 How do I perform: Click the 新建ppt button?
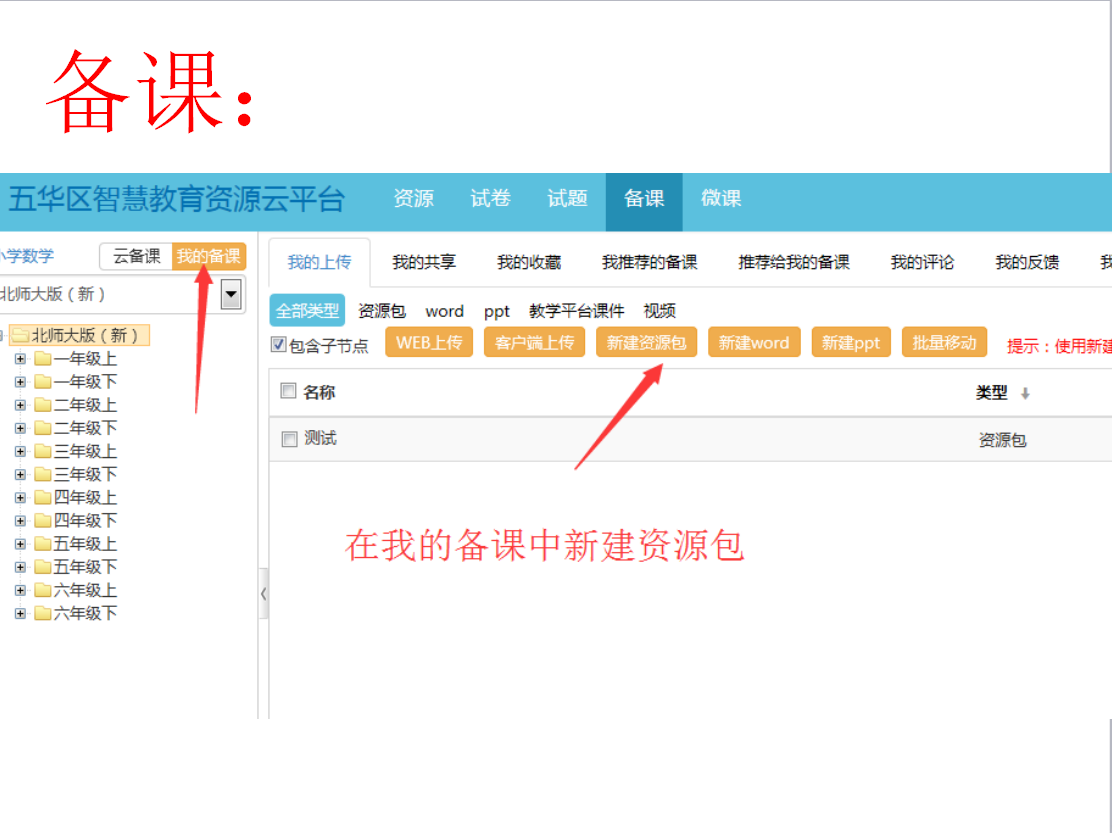[850, 342]
